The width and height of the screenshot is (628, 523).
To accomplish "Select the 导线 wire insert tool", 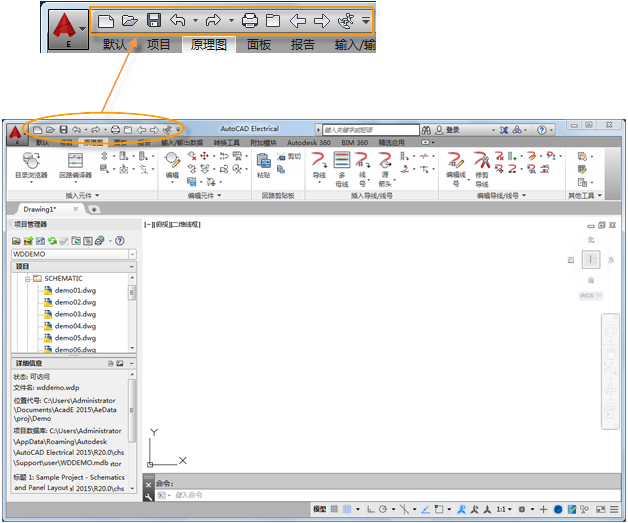I will [319, 165].
